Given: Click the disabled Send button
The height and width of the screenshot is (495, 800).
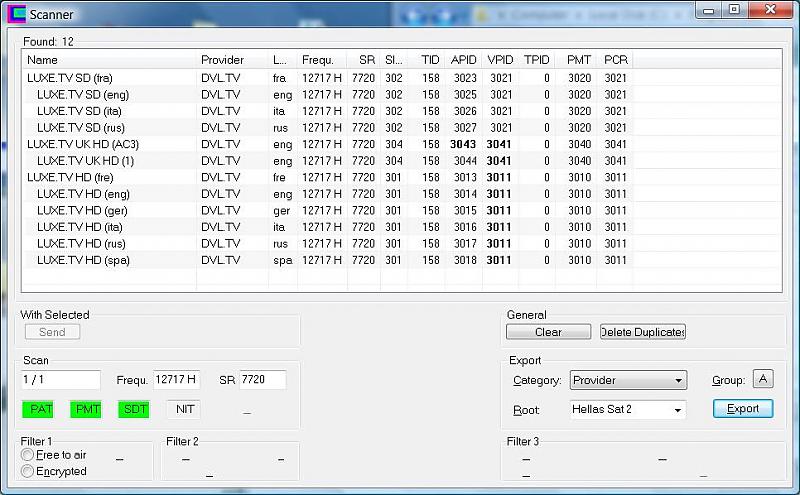Looking at the screenshot, I should (x=52, y=332).
